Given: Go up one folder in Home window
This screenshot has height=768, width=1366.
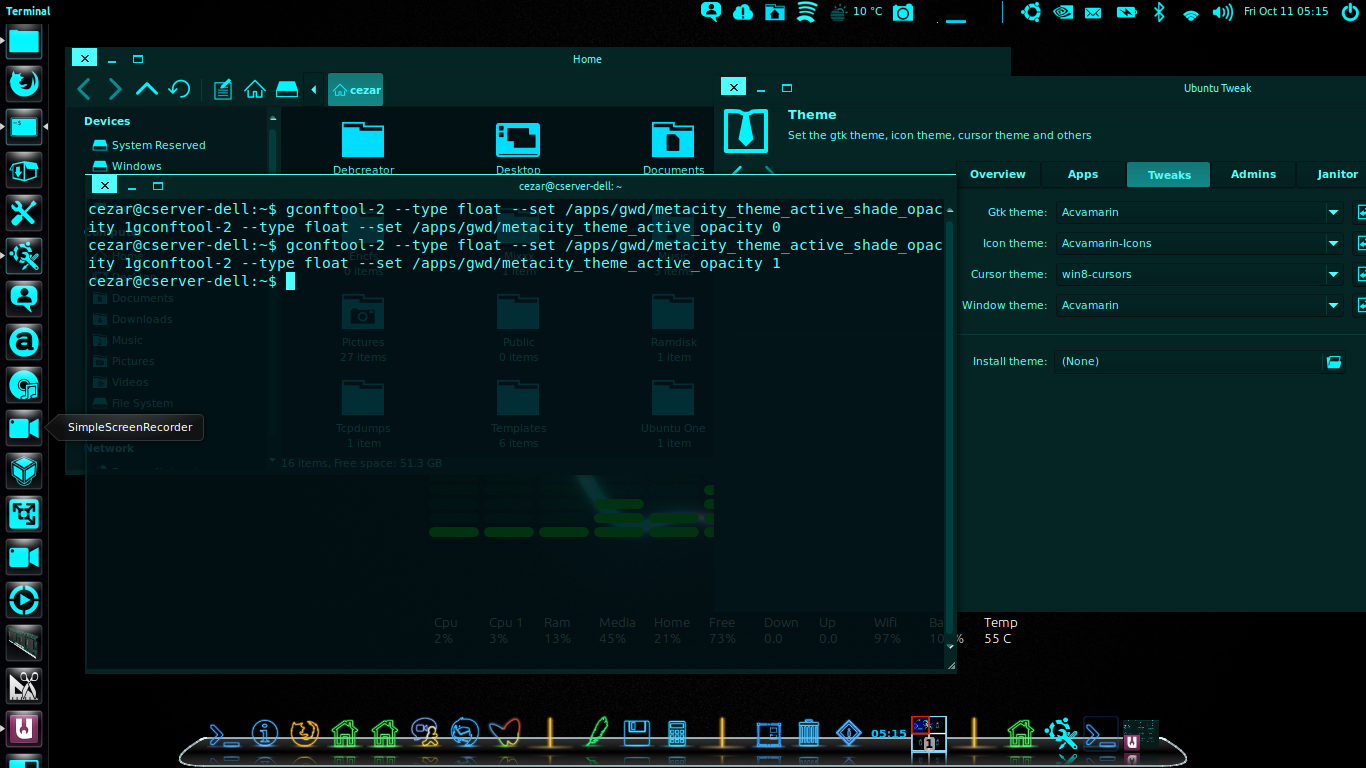Looking at the screenshot, I should pyautogui.click(x=147, y=89).
